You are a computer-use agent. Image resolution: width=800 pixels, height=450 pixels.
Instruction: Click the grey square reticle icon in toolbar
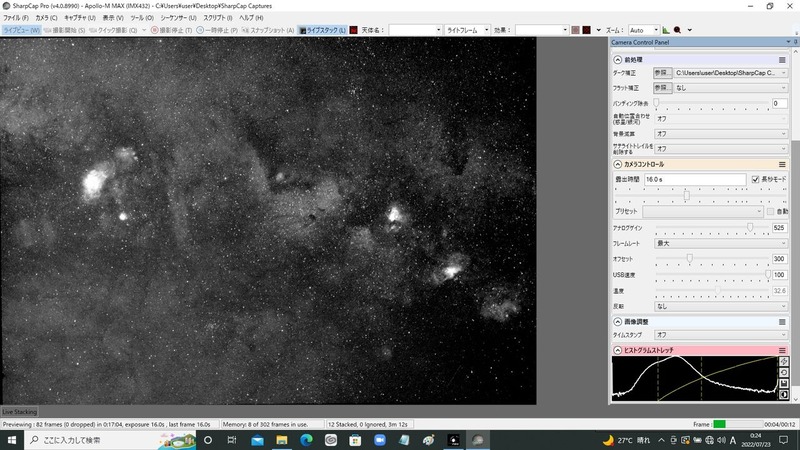coord(576,30)
